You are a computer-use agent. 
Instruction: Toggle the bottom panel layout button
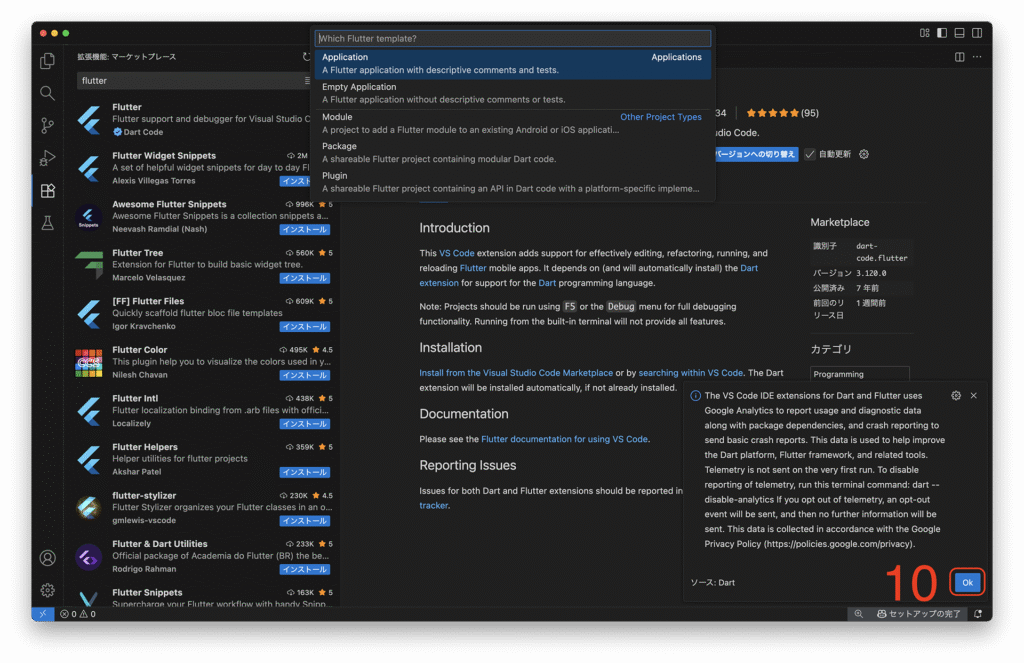click(959, 33)
